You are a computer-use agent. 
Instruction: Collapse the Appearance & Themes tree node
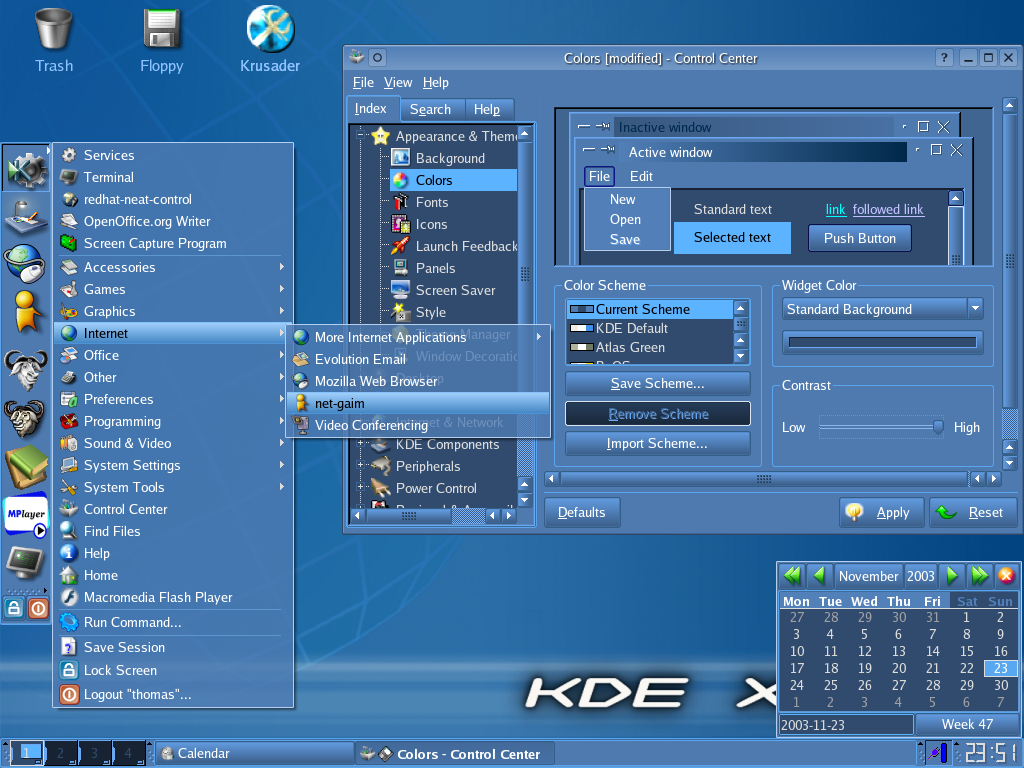coord(360,135)
